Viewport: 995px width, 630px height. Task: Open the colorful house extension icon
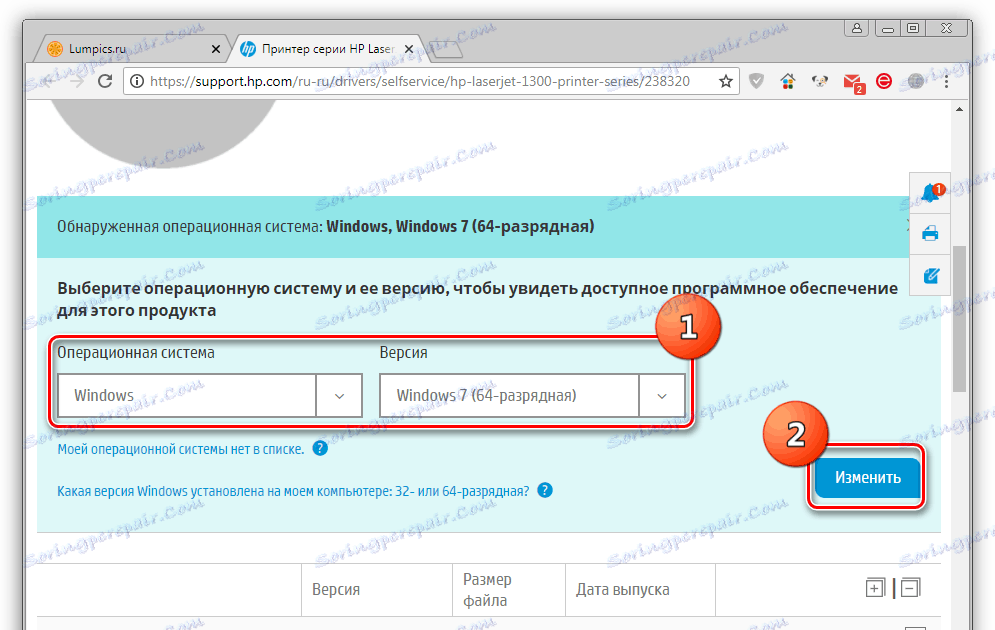787,81
